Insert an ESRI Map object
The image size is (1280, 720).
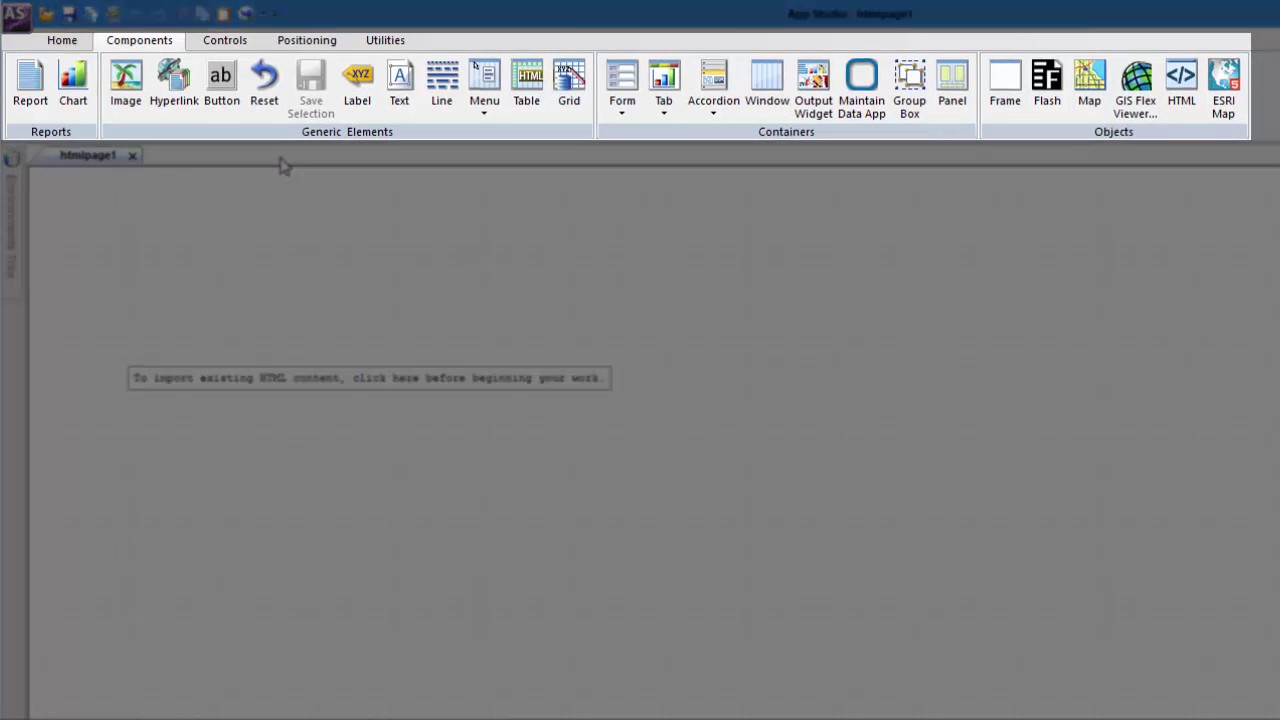coord(1223,89)
